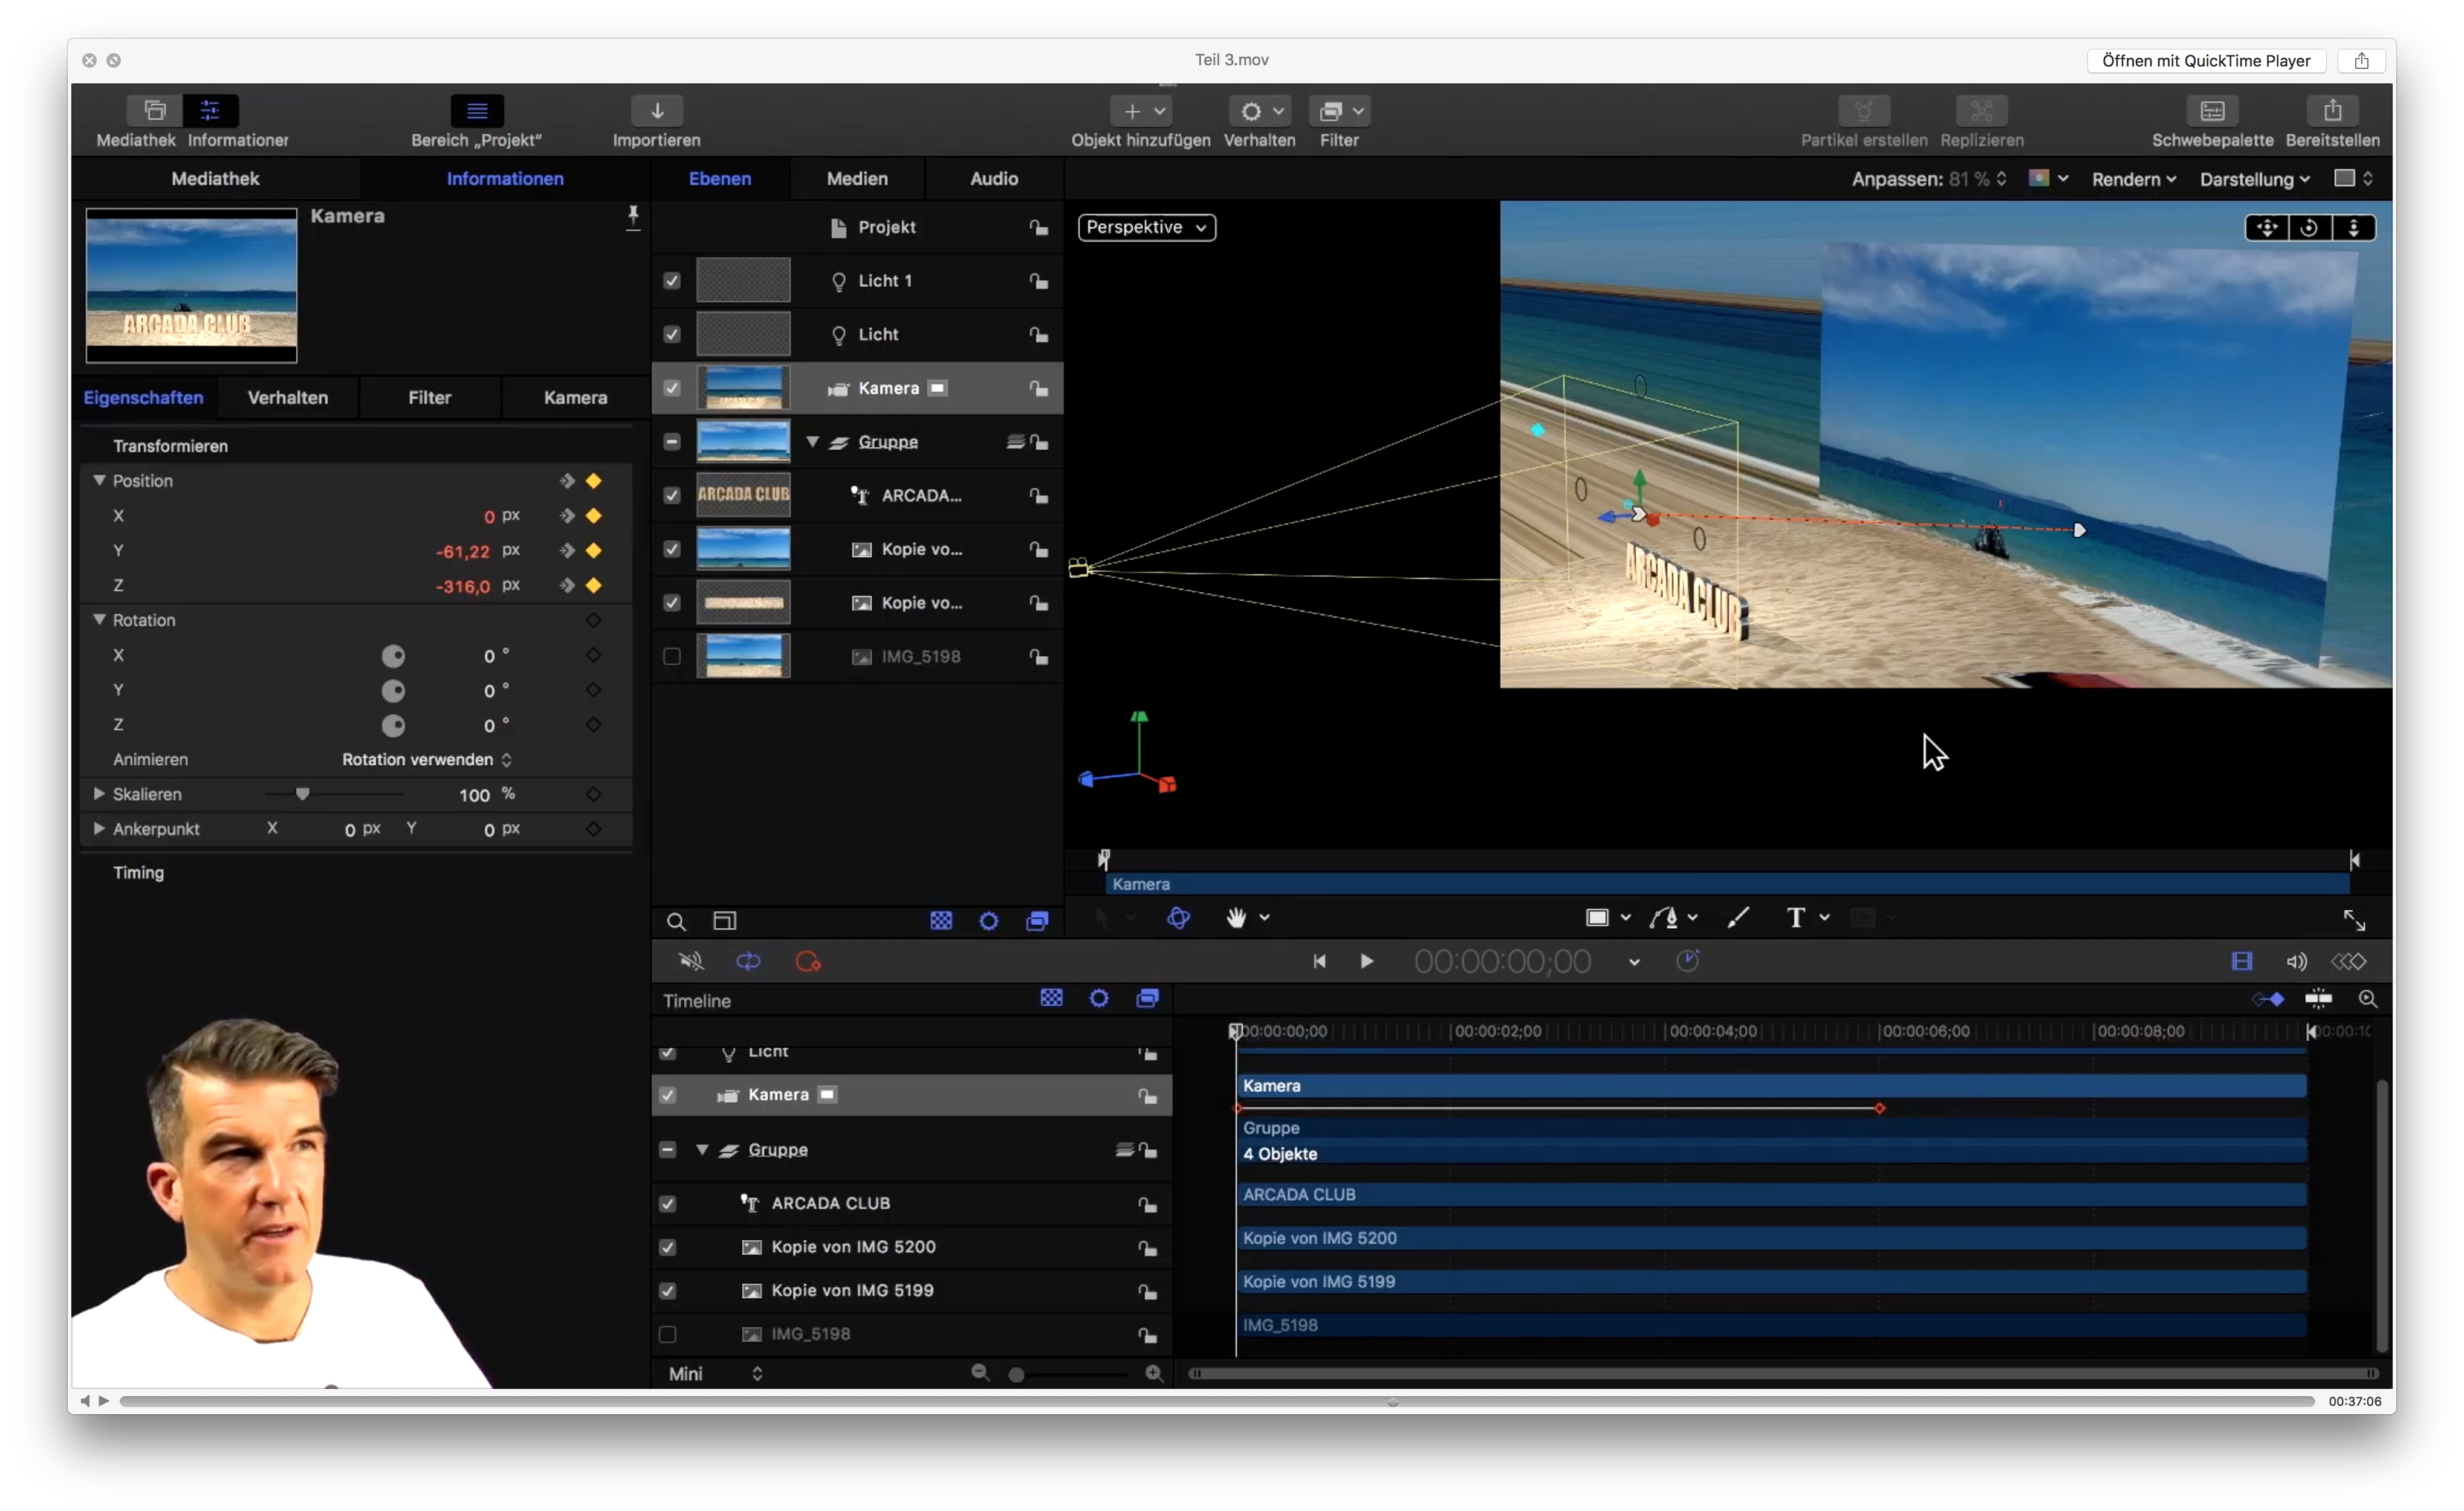The image size is (2464, 1511).
Task: Click the camera orbit 3D view control
Action: pos(2309,228)
